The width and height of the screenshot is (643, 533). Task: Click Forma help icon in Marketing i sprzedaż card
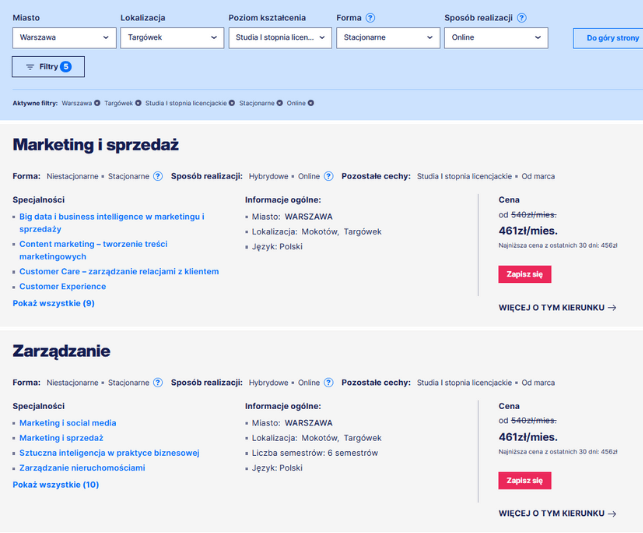point(158,176)
